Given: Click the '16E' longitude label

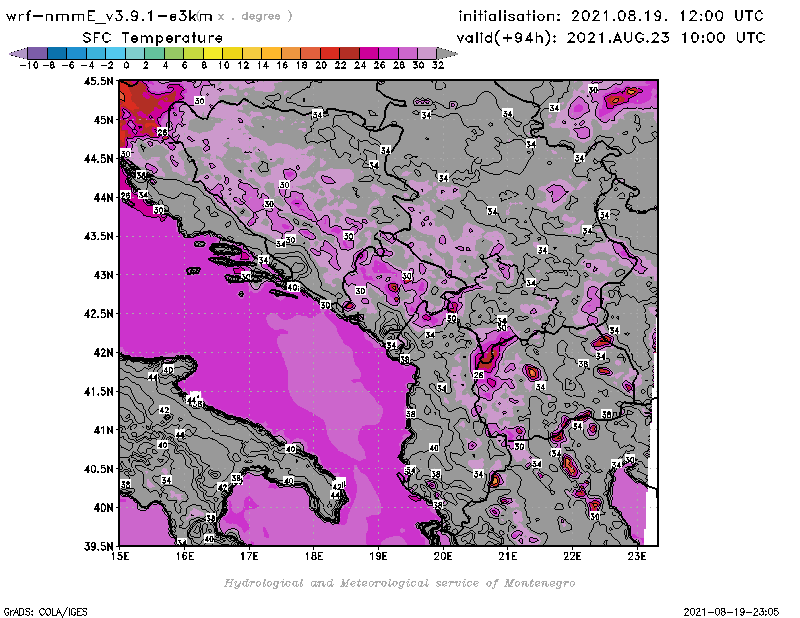Looking at the screenshot, I should (x=185, y=556).
